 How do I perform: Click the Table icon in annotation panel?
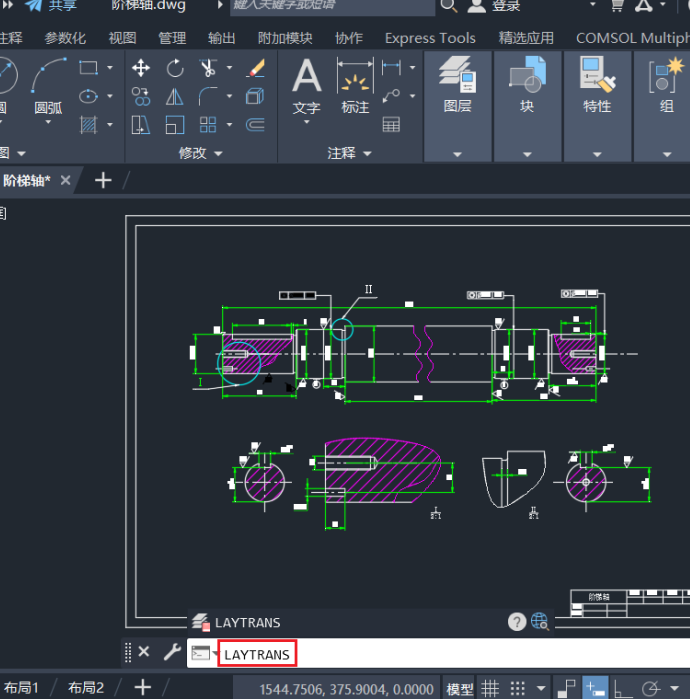tap(391, 125)
